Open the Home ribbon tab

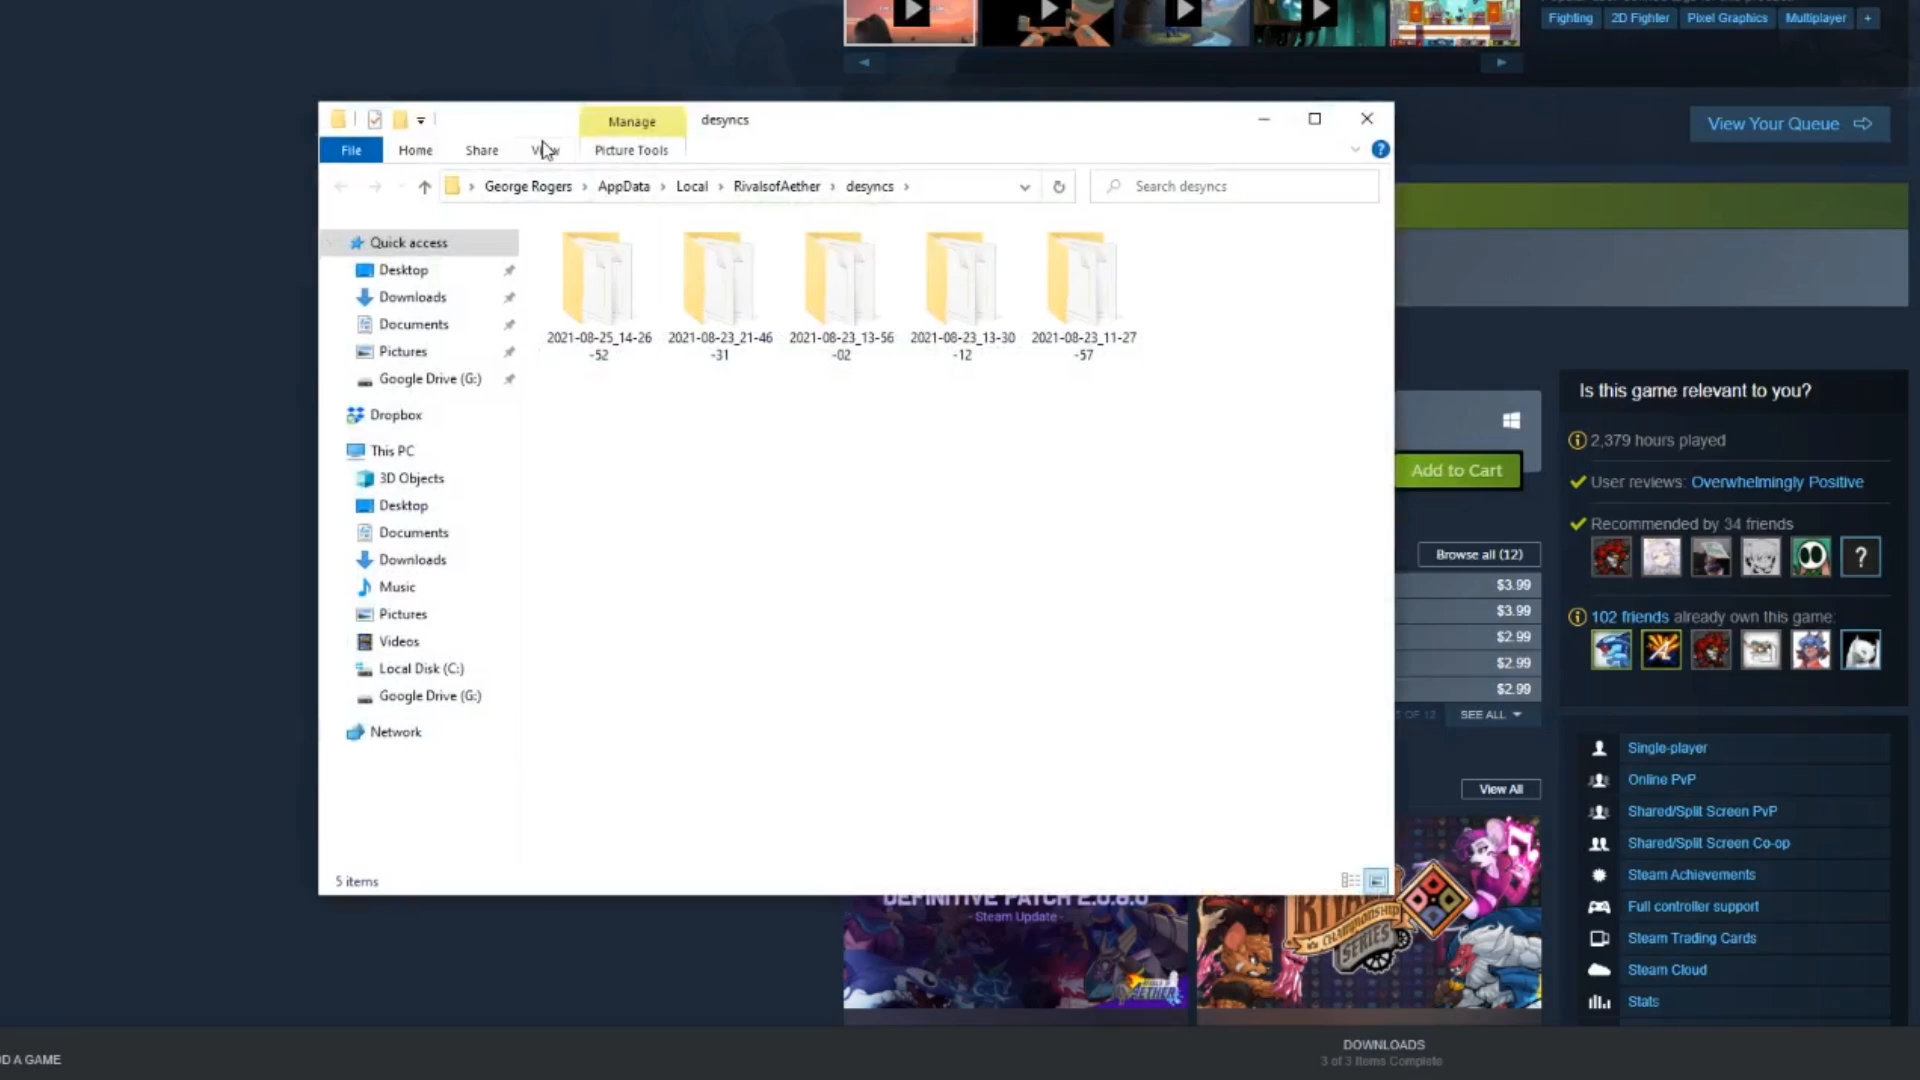pos(415,150)
